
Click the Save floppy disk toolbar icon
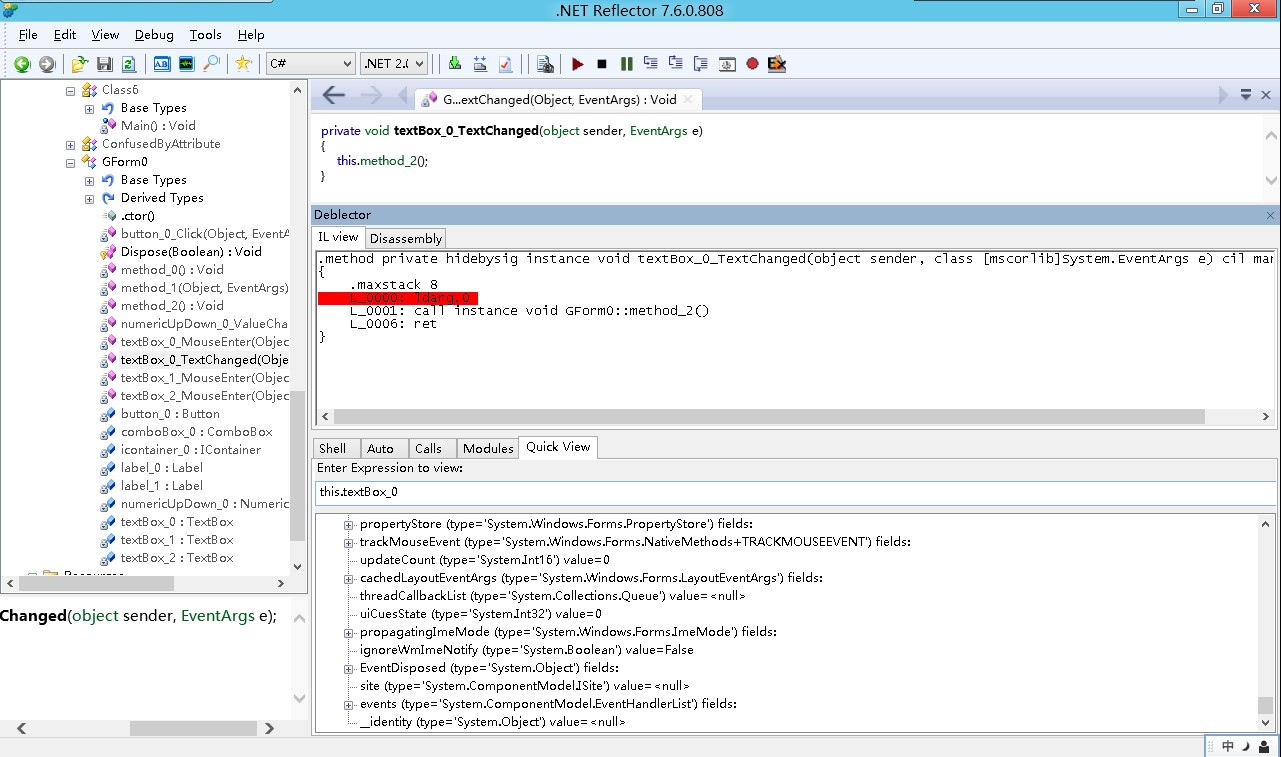(x=104, y=64)
